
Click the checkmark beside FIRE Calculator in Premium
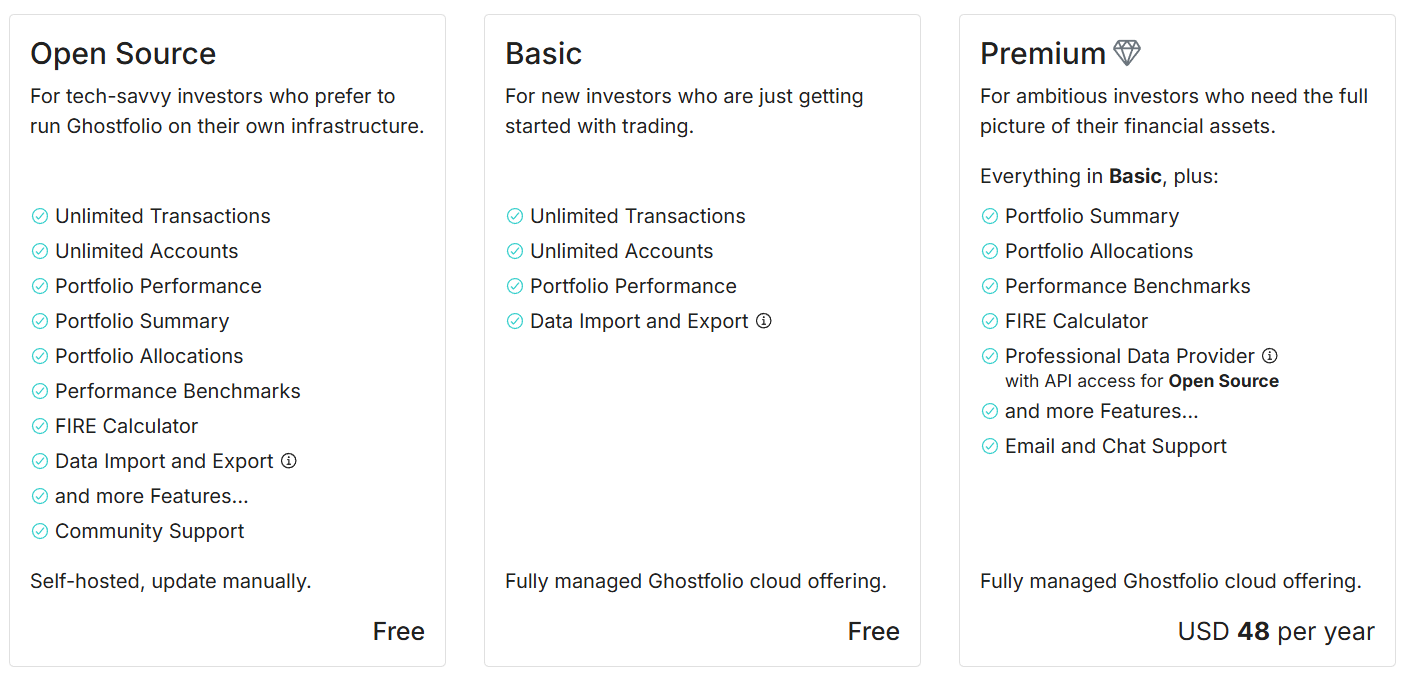click(x=988, y=321)
